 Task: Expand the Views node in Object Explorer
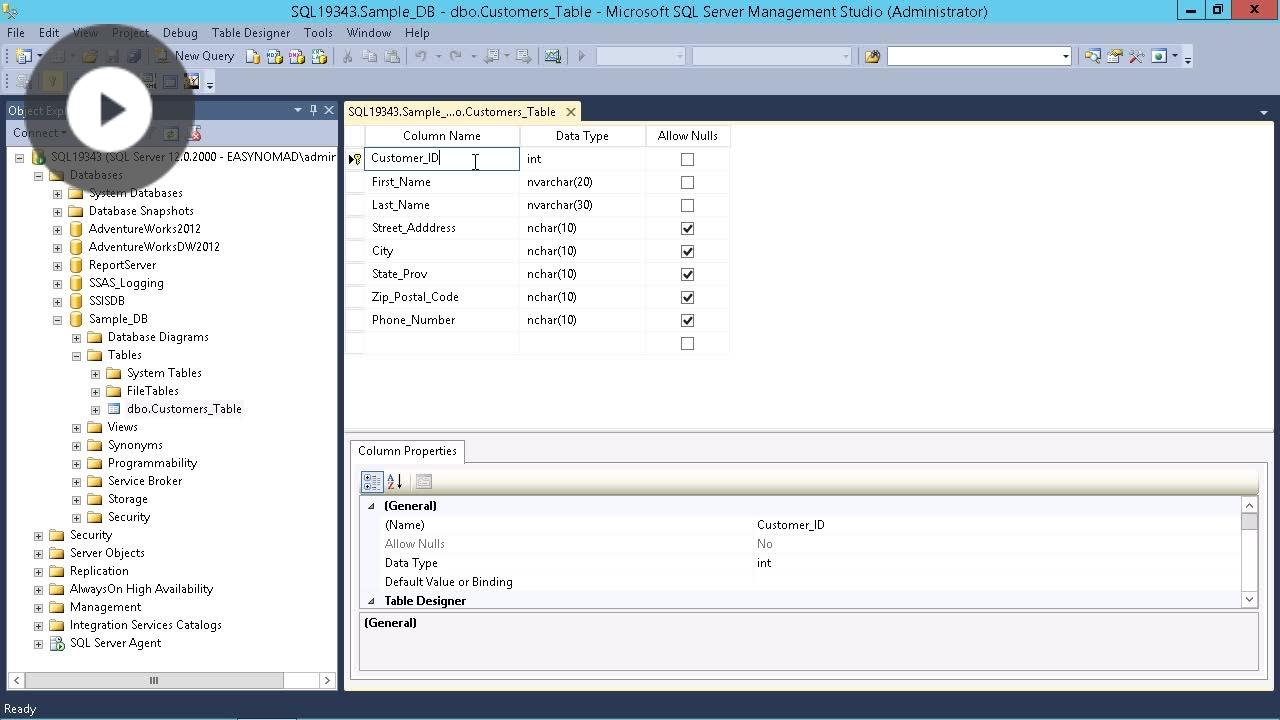(x=76, y=427)
